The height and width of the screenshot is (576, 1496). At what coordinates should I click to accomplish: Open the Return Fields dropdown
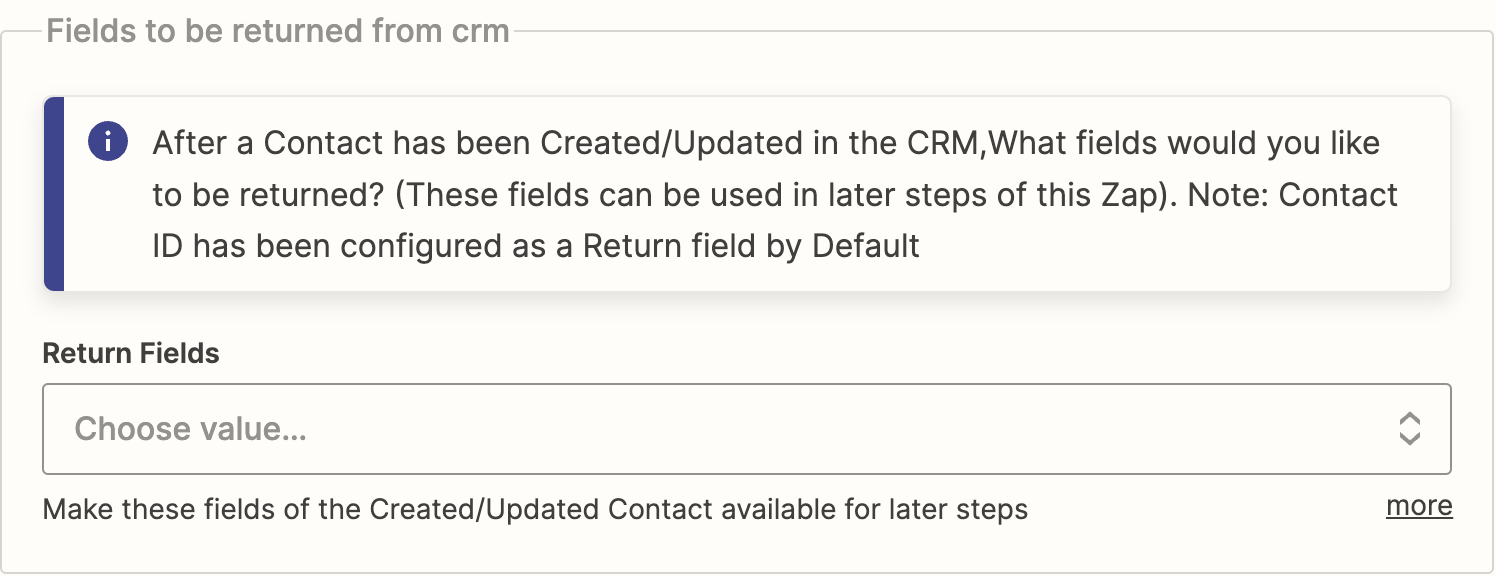coord(746,429)
